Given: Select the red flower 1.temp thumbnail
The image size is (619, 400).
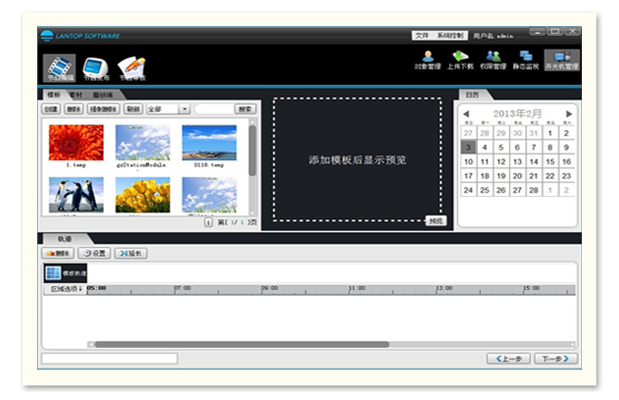Looking at the screenshot, I should (x=75, y=143).
